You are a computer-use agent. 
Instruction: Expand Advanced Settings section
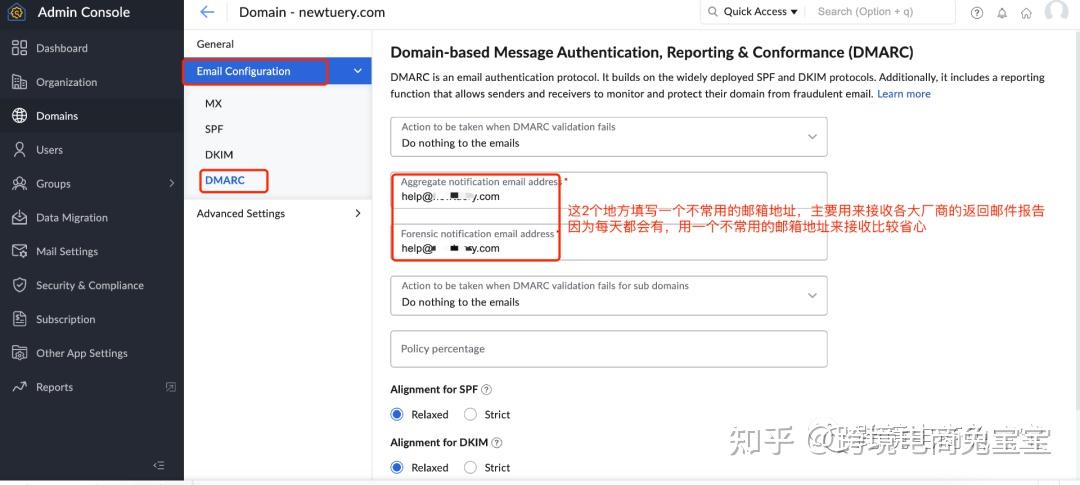tap(277, 213)
